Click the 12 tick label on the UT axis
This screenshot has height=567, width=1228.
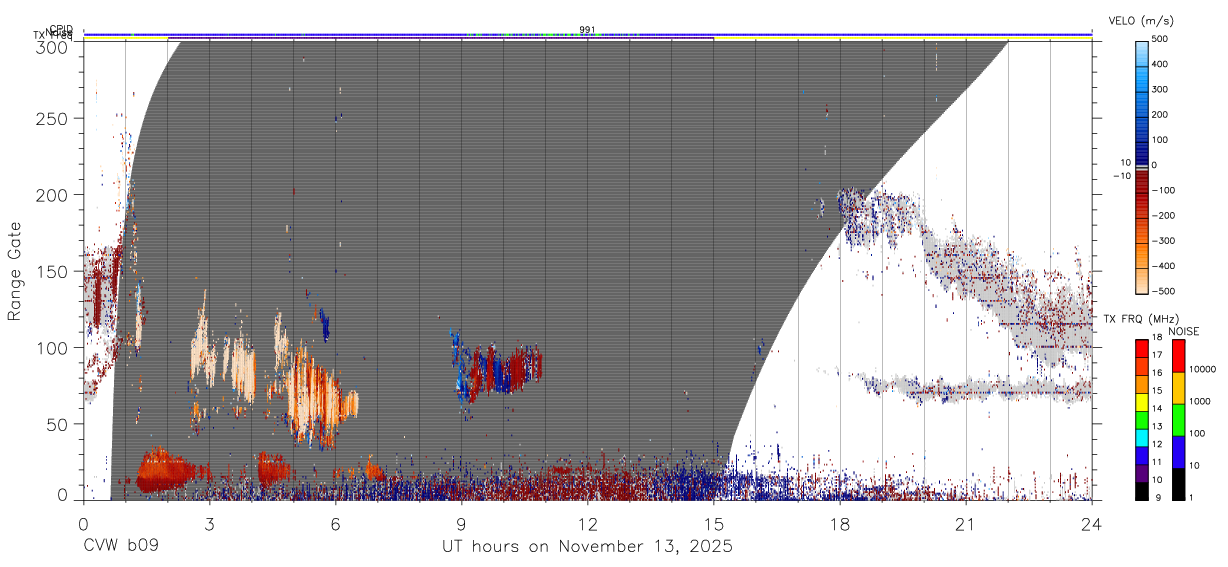click(x=588, y=524)
